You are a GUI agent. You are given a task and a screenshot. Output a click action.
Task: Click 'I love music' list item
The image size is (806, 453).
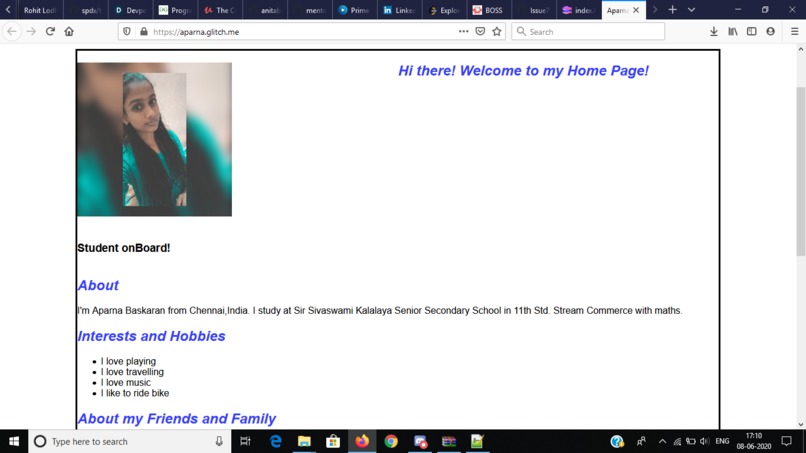[x=125, y=383]
